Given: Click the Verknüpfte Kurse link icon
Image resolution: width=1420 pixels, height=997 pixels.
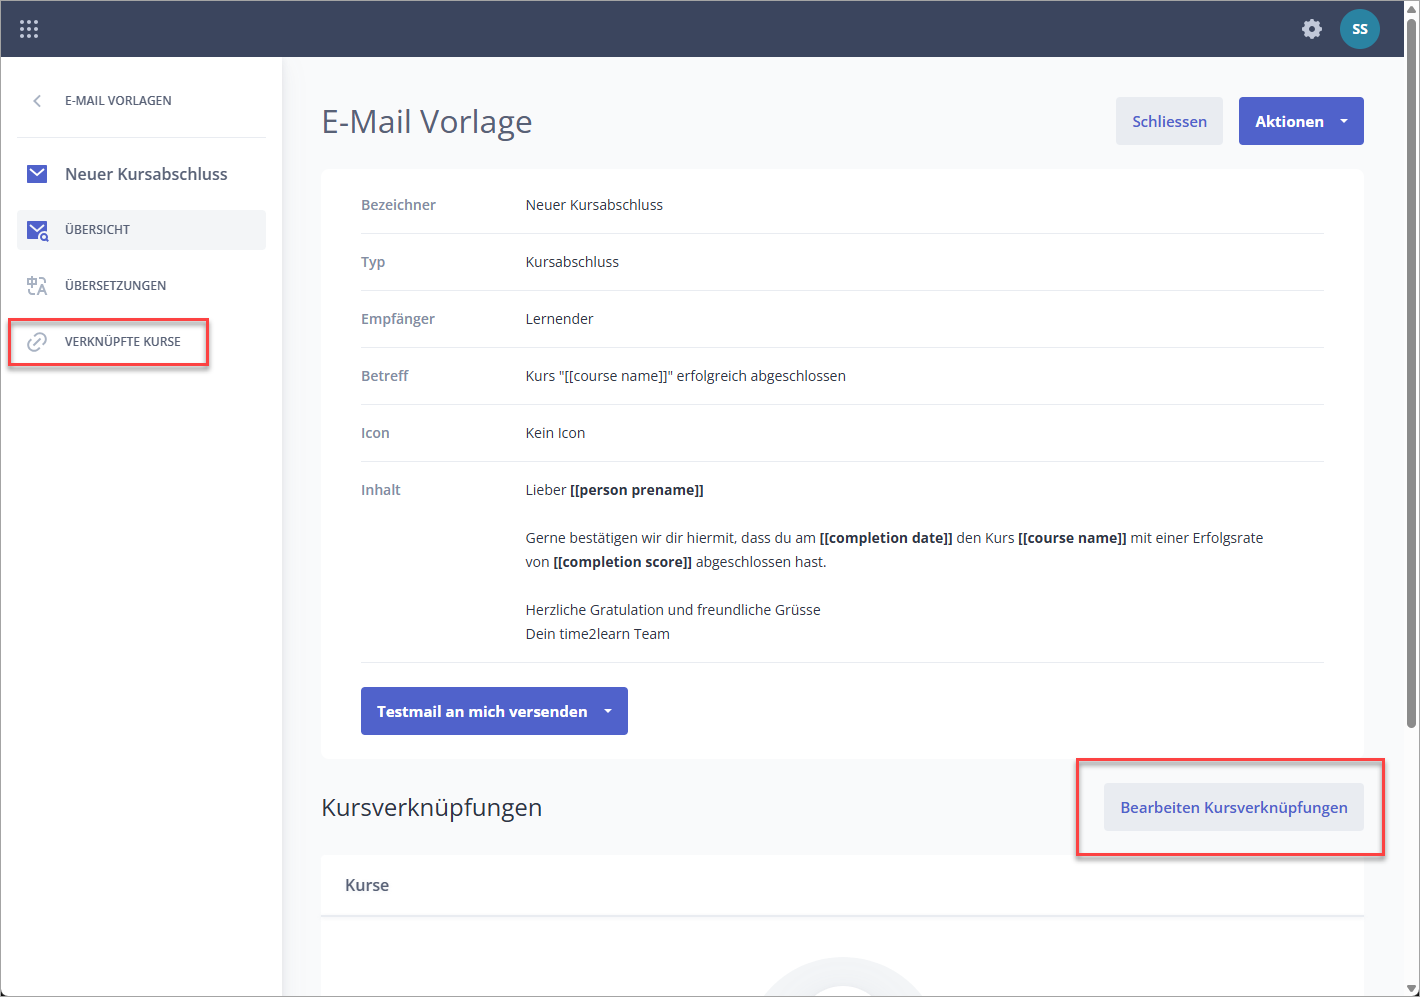Looking at the screenshot, I should [x=37, y=342].
